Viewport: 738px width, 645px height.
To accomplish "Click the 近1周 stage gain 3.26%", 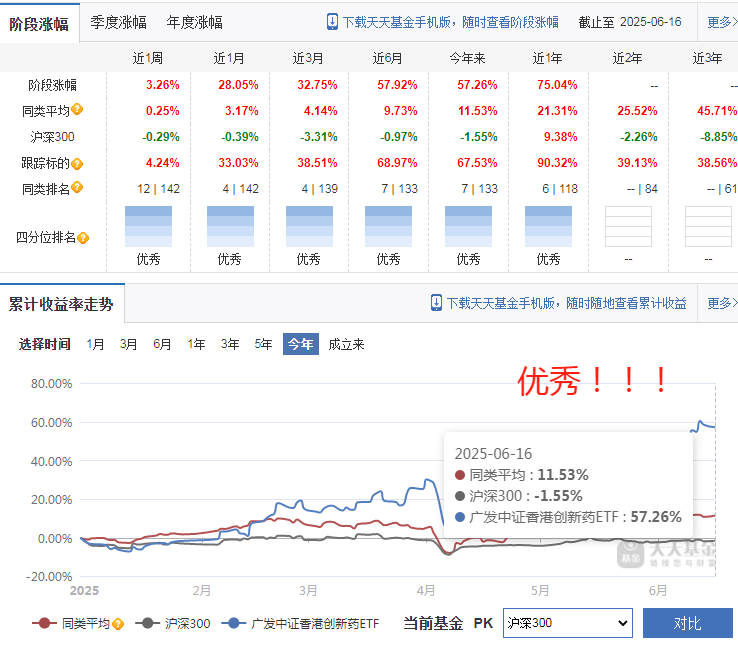I will pyautogui.click(x=162, y=85).
